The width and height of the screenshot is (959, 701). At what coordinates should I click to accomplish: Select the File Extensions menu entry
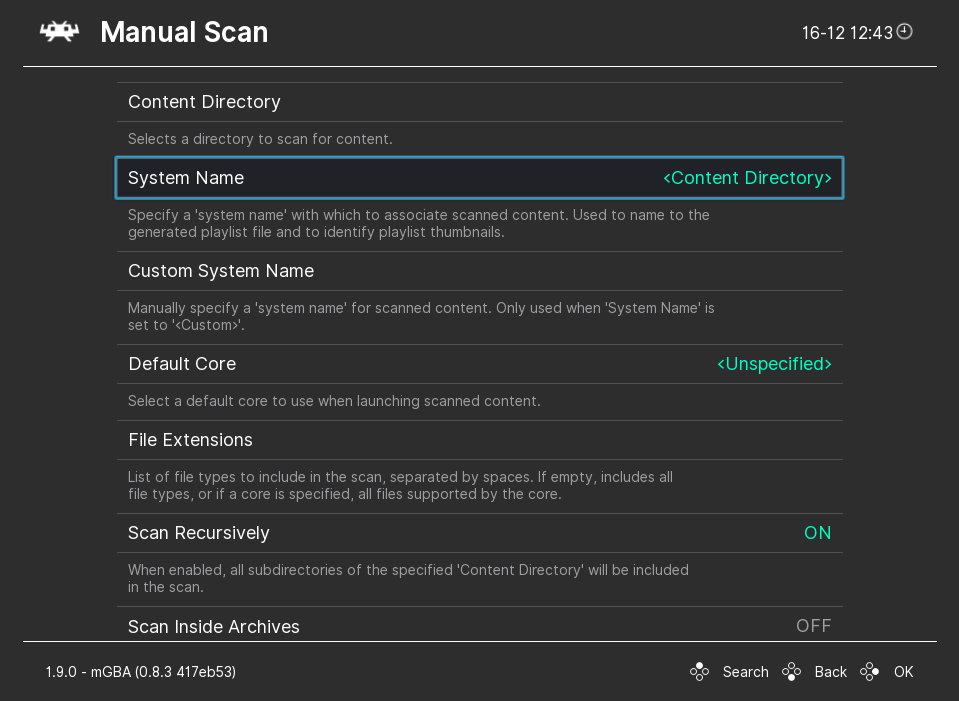pyautogui.click(x=190, y=440)
